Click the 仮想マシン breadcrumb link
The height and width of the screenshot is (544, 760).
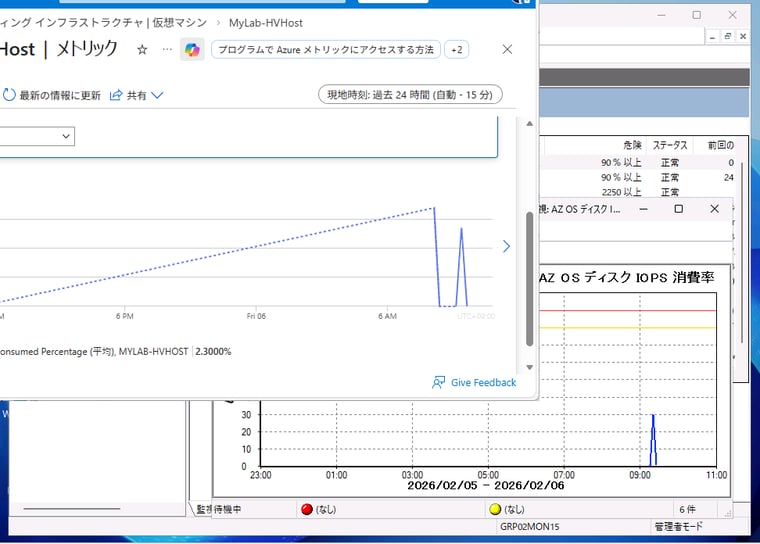[179, 23]
